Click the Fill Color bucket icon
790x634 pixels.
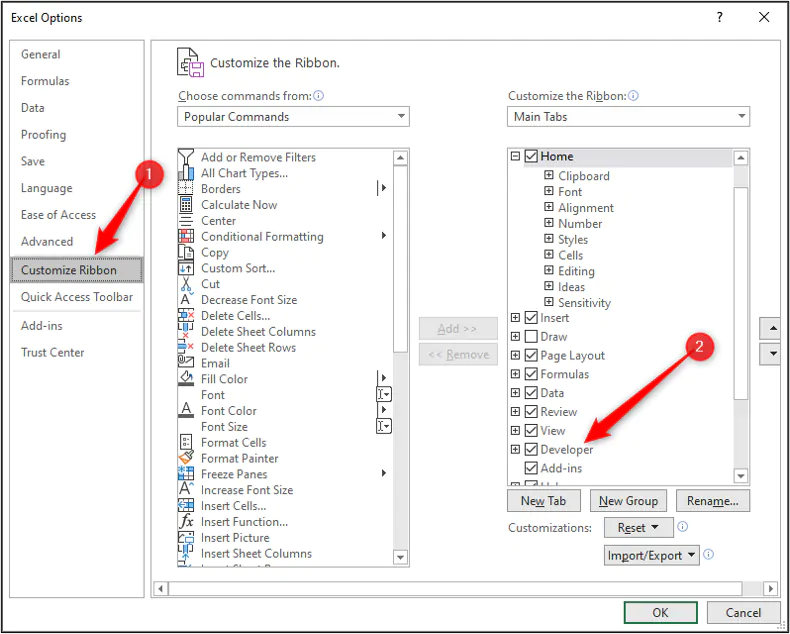pyautogui.click(x=186, y=379)
